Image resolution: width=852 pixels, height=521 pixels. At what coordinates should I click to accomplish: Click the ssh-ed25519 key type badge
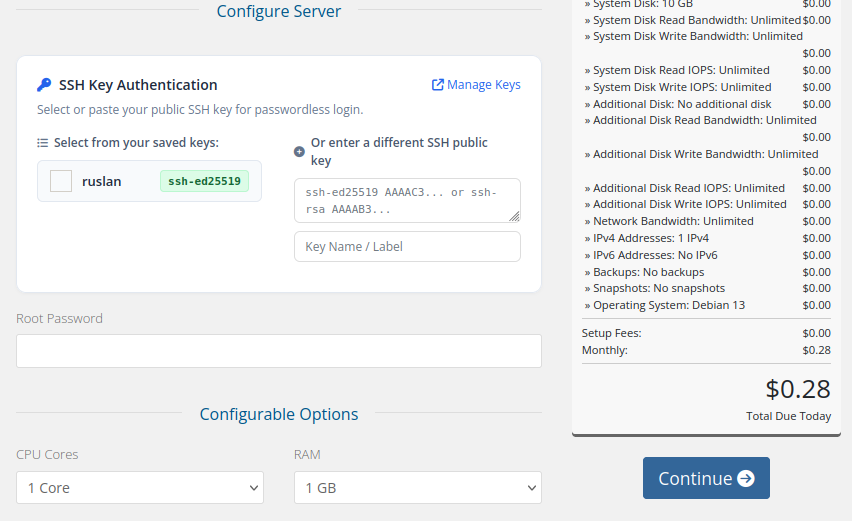204,181
